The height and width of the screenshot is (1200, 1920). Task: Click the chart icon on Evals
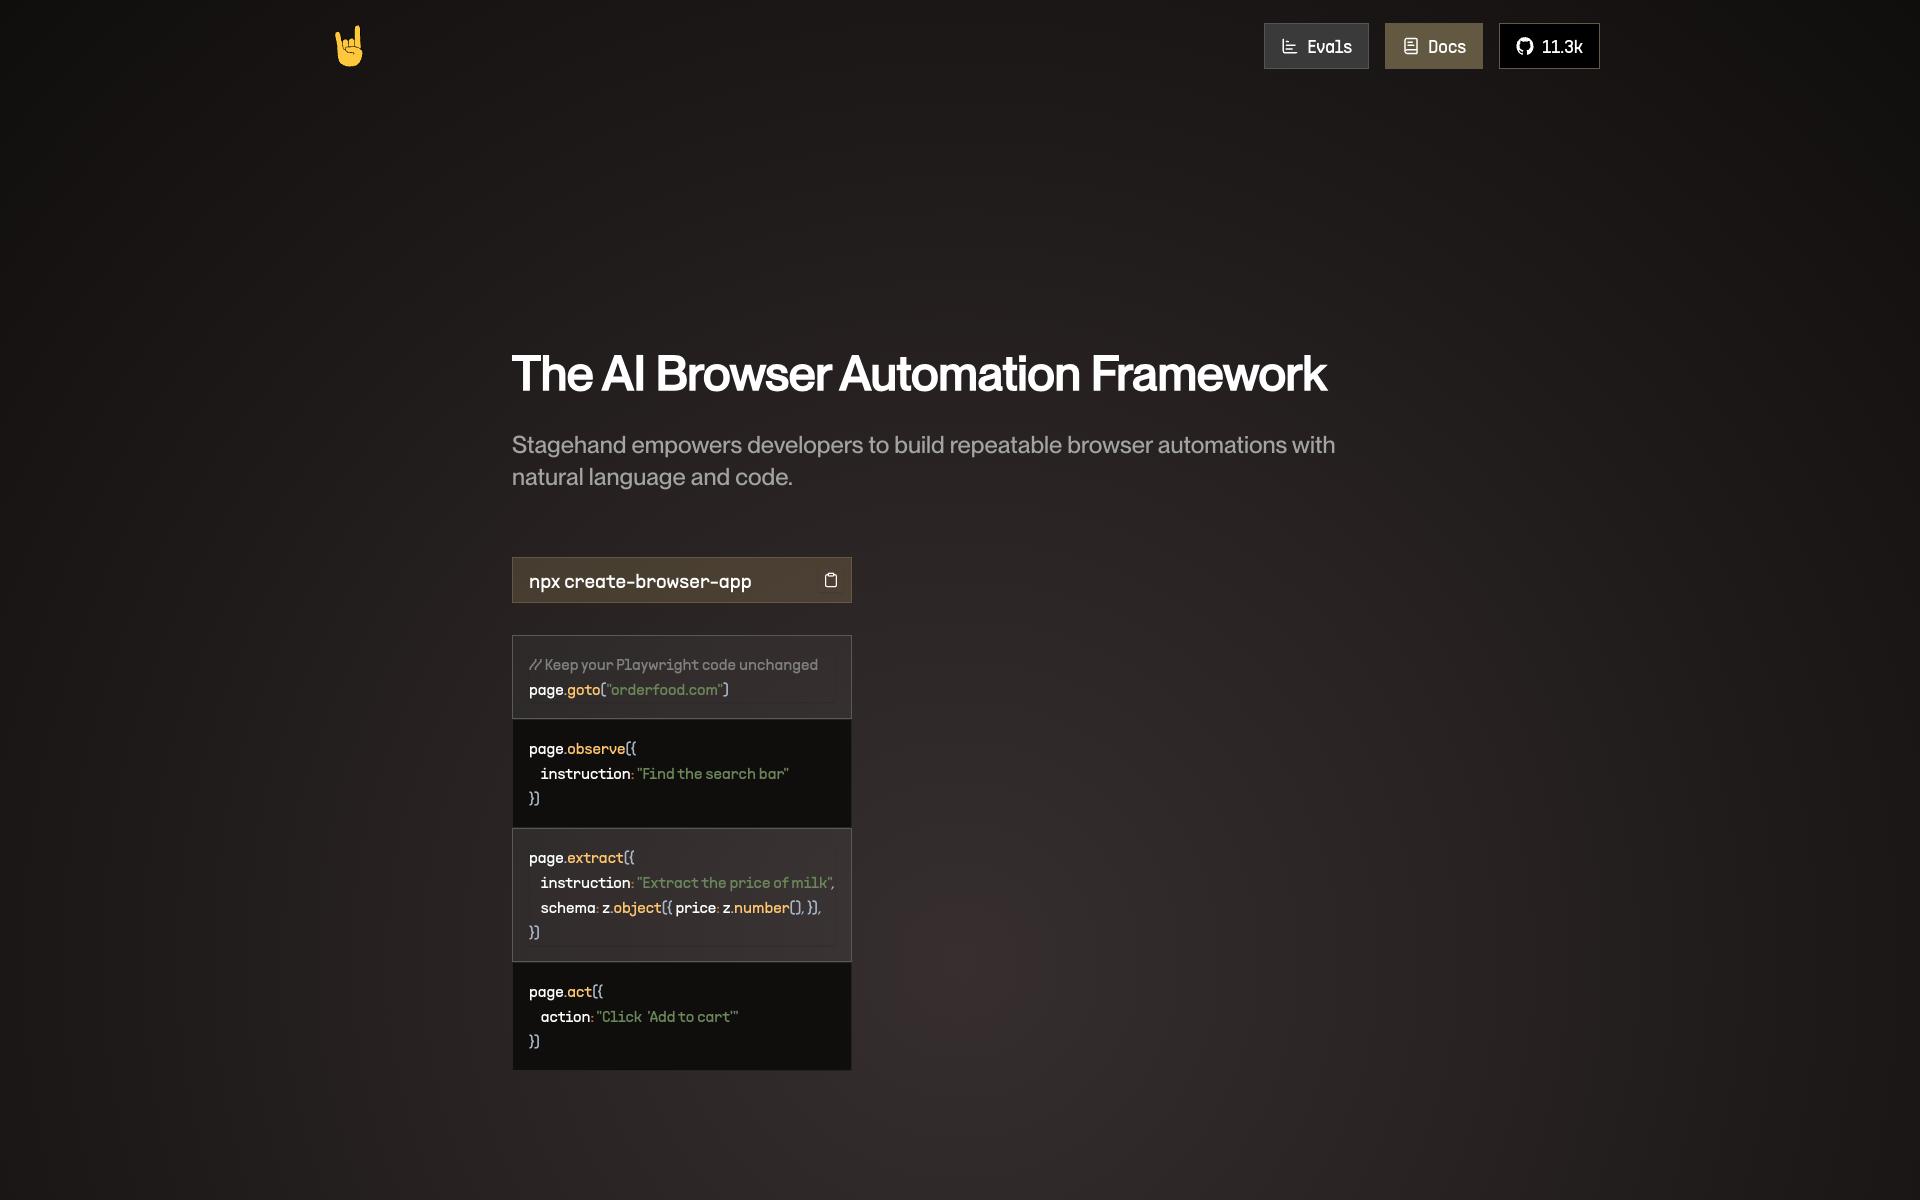point(1289,47)
